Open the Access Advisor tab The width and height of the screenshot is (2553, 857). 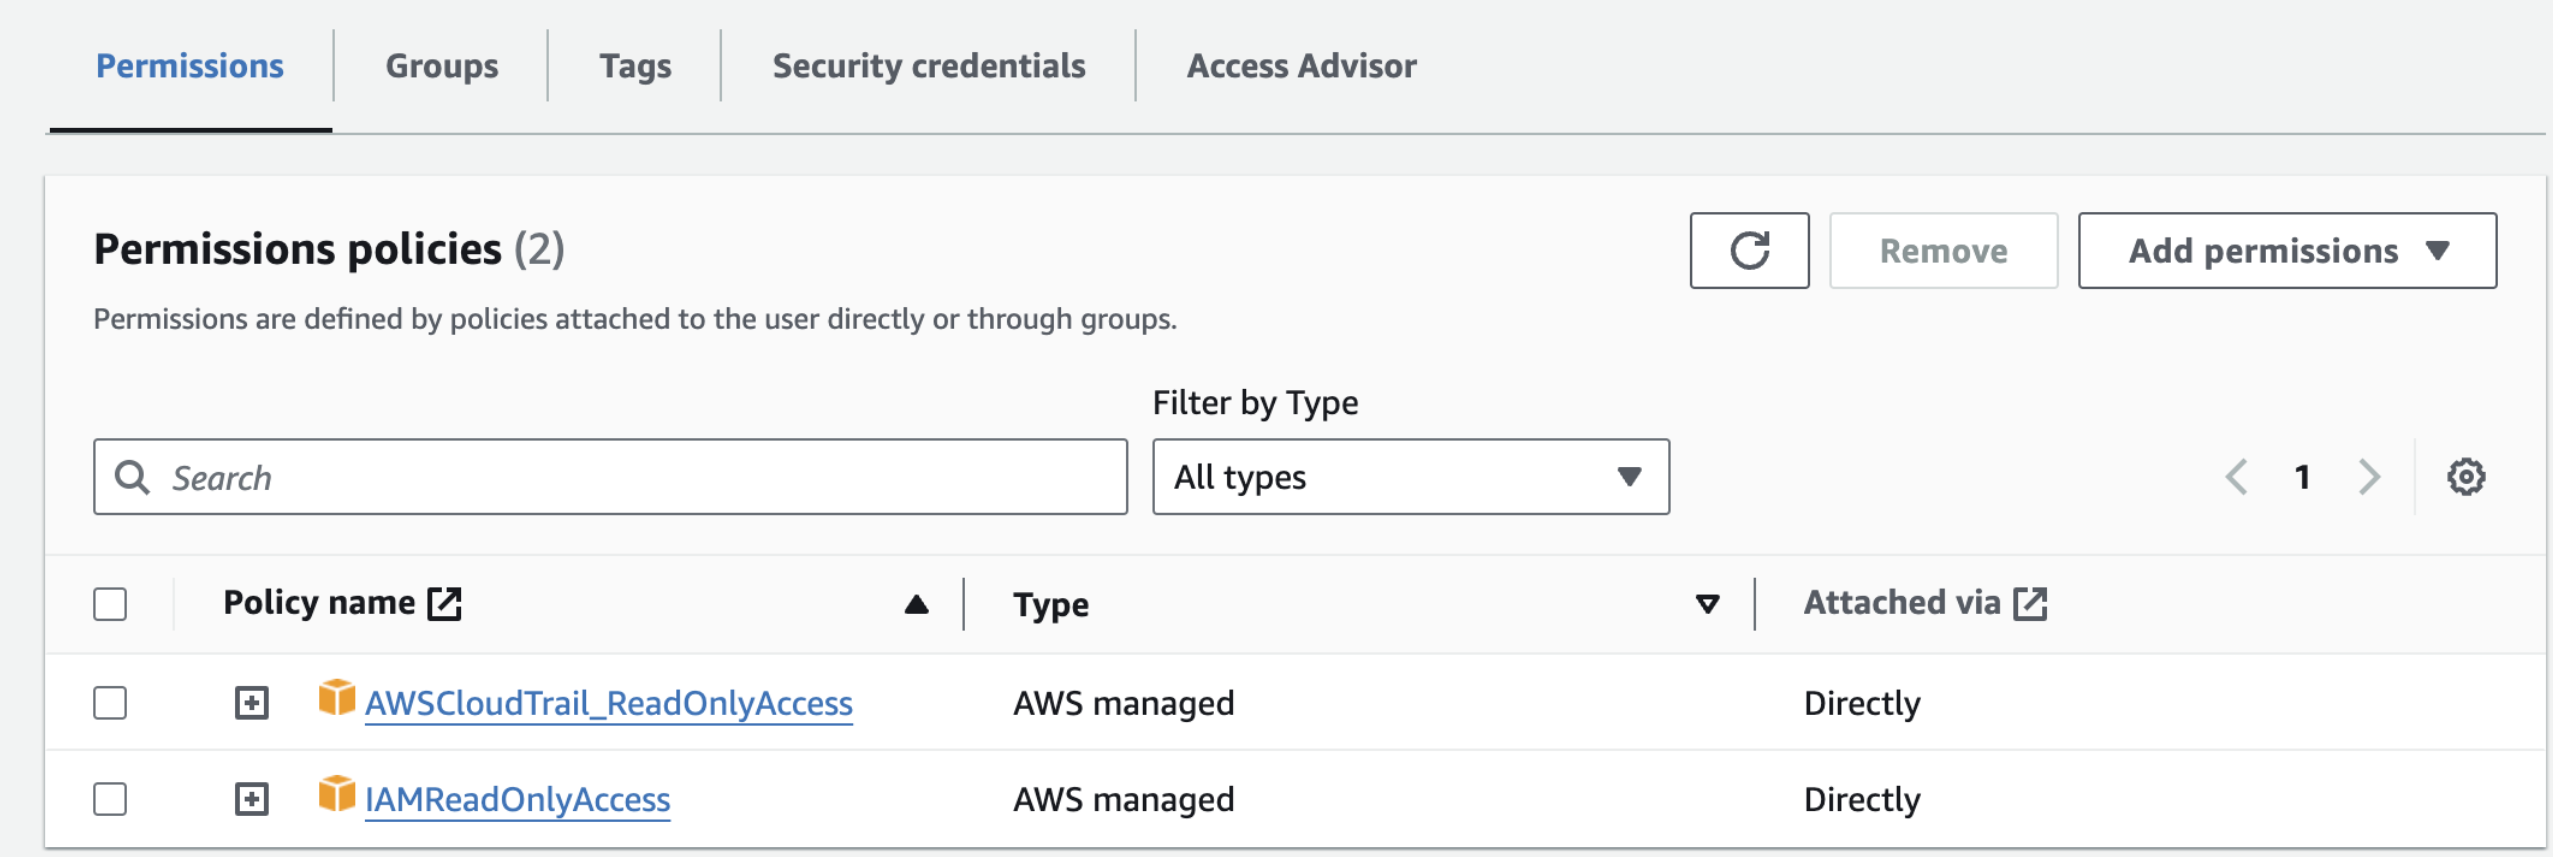(x=1302, y=66)
